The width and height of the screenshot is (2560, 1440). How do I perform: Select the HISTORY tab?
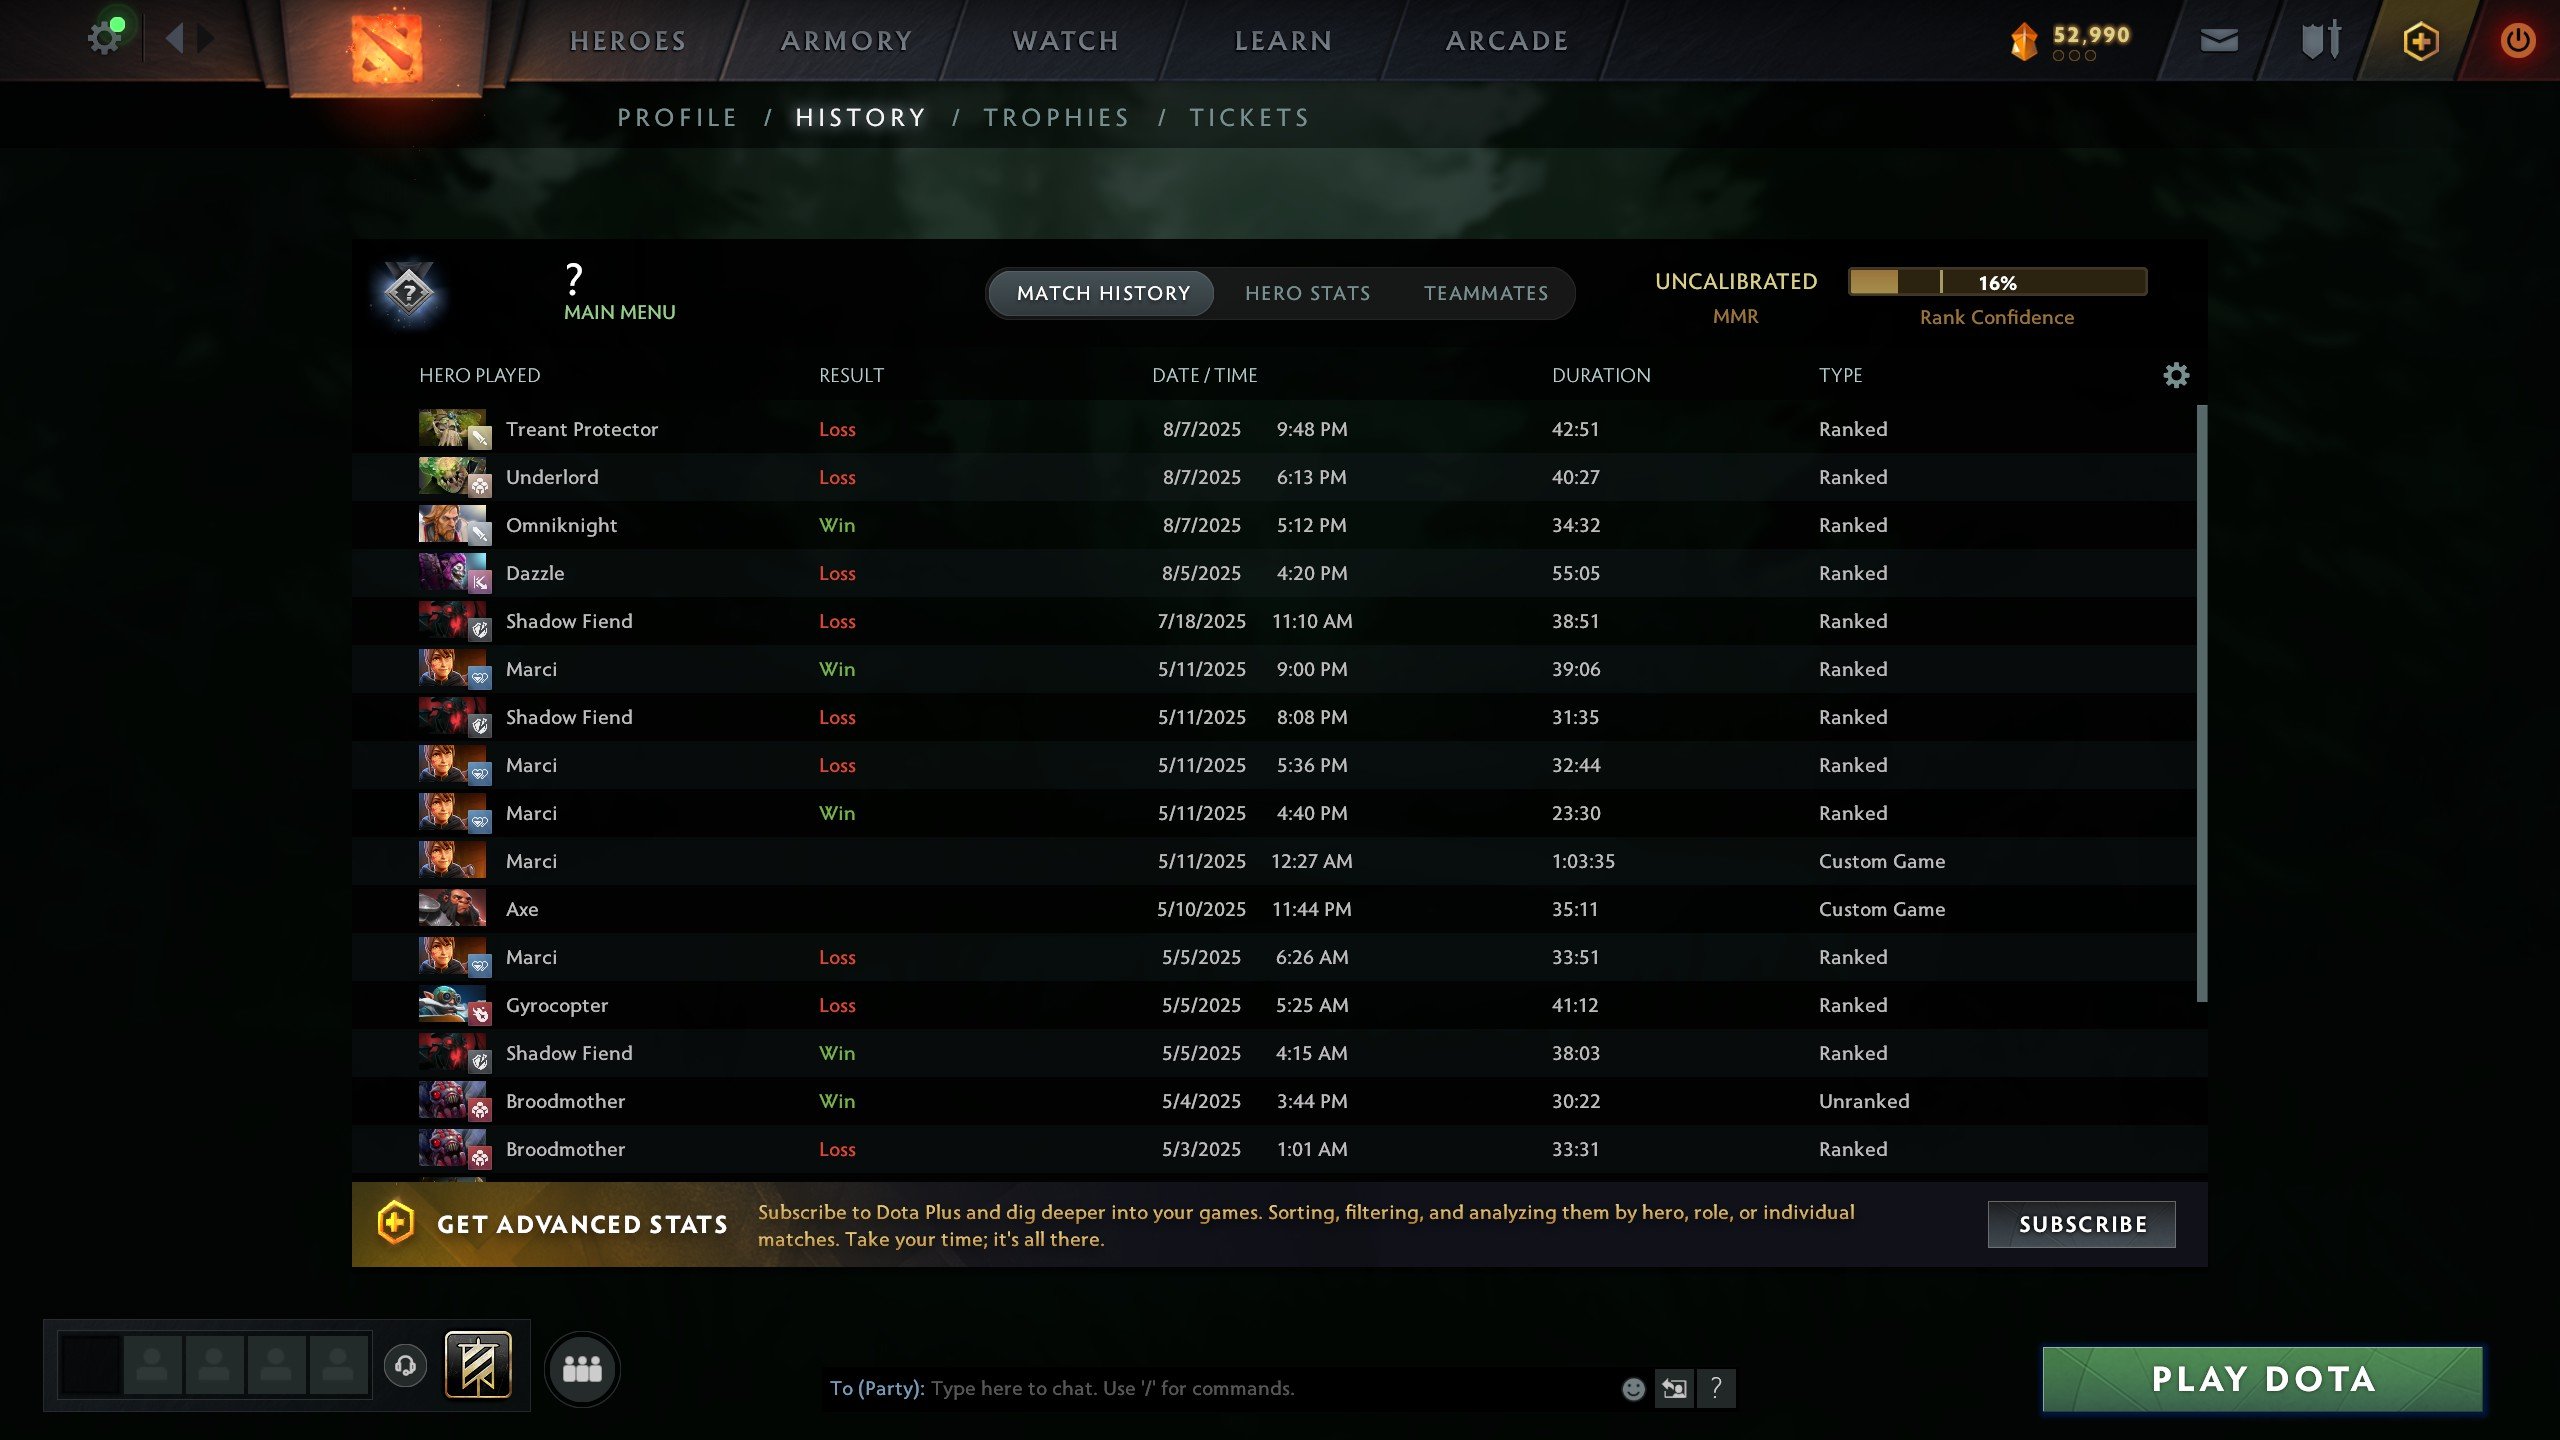pos(860,118)
